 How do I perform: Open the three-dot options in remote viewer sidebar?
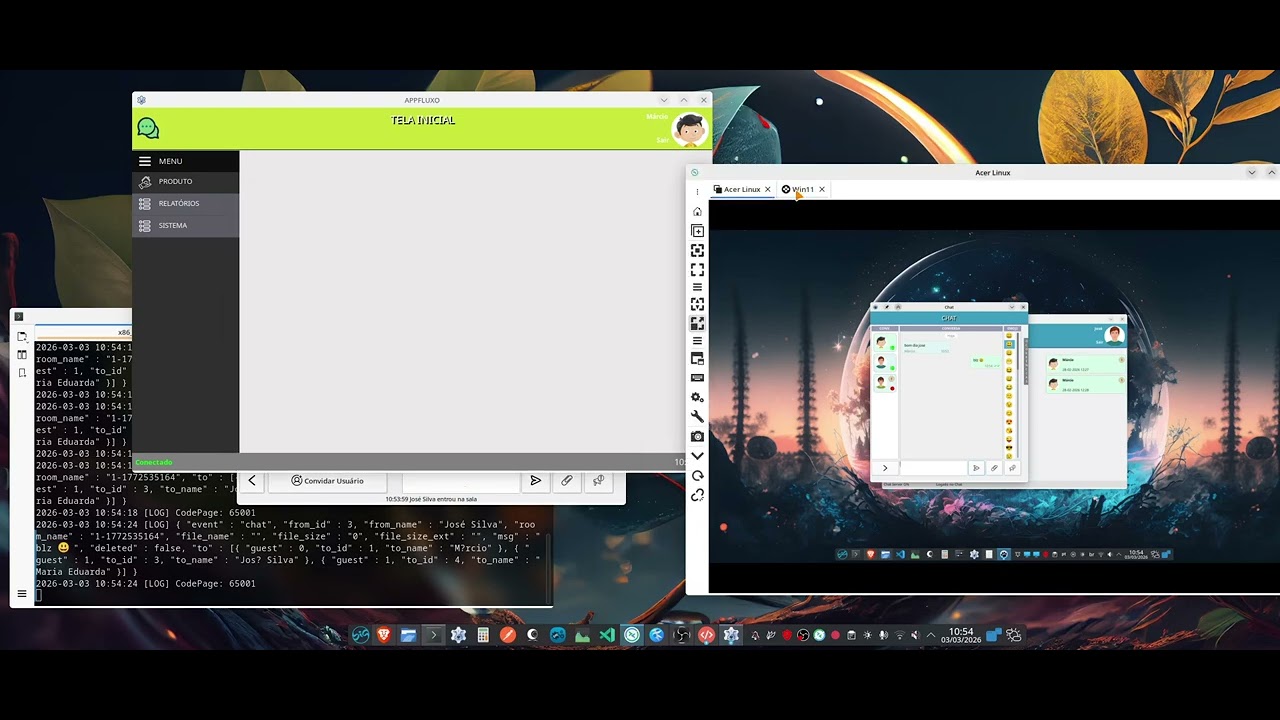[x=697, y=192]
